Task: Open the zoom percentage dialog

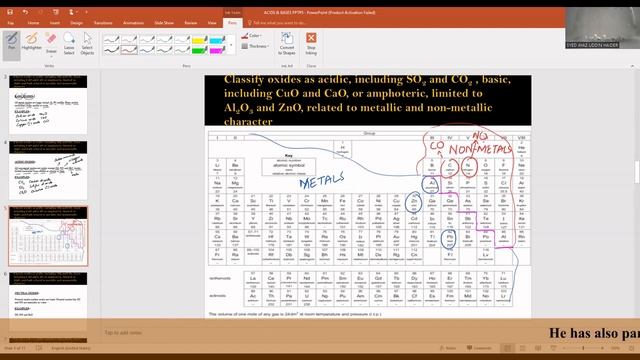Action: (615, 348)
